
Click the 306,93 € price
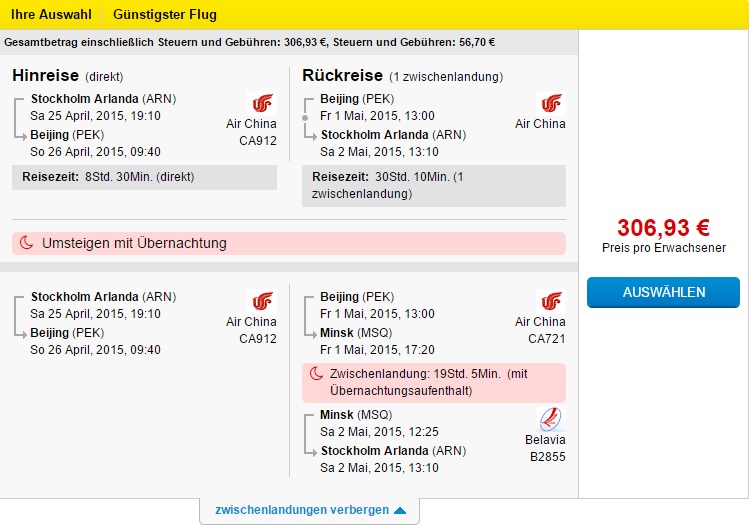[663, 228]
